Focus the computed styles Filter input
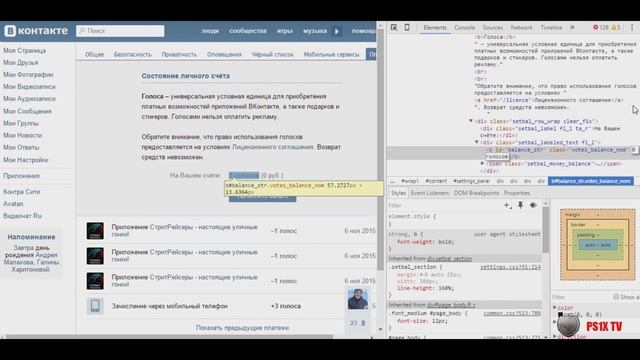Image resolution: width=640 pixels, height=360 pixels. 580,297
